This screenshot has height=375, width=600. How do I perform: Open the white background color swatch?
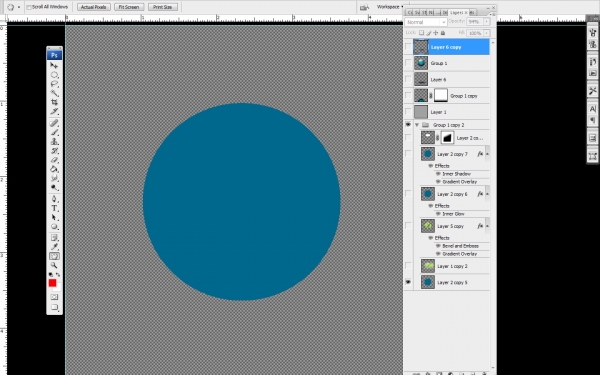pos(58,288)
